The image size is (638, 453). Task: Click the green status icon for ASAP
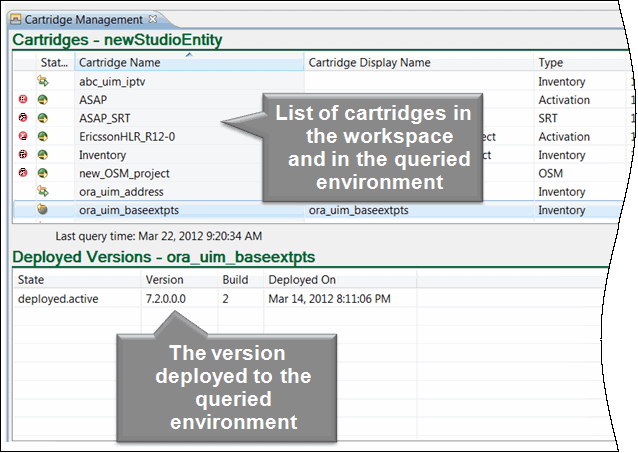click(43, 100)
